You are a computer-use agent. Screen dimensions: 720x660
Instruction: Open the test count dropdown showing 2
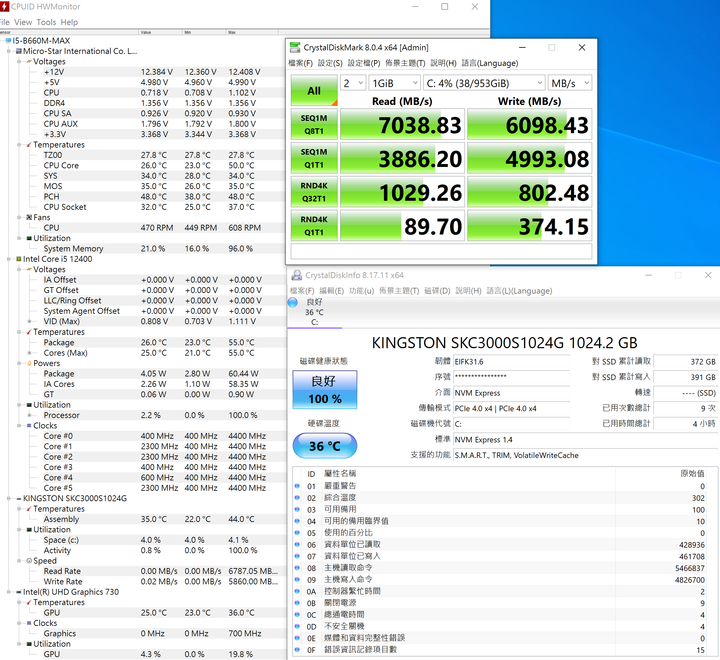point(353,83)
